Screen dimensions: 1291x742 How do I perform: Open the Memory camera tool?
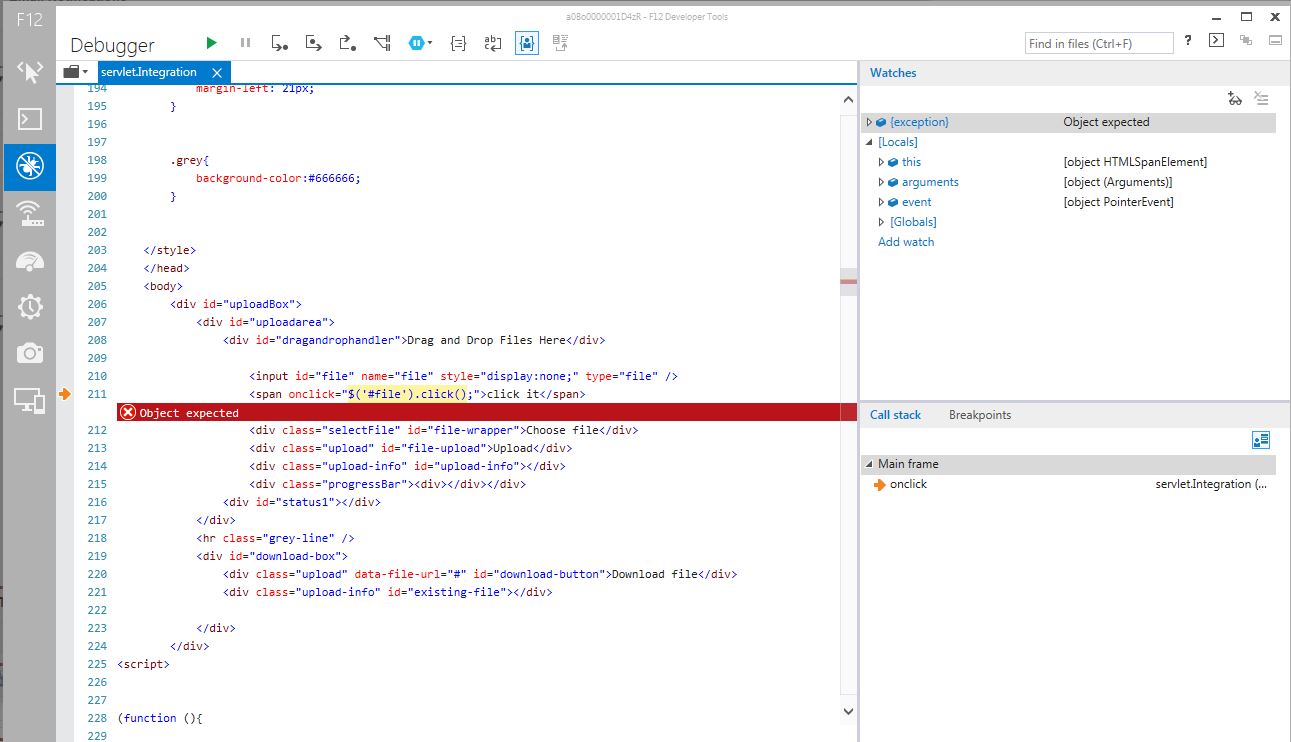[x=29, y=353]
